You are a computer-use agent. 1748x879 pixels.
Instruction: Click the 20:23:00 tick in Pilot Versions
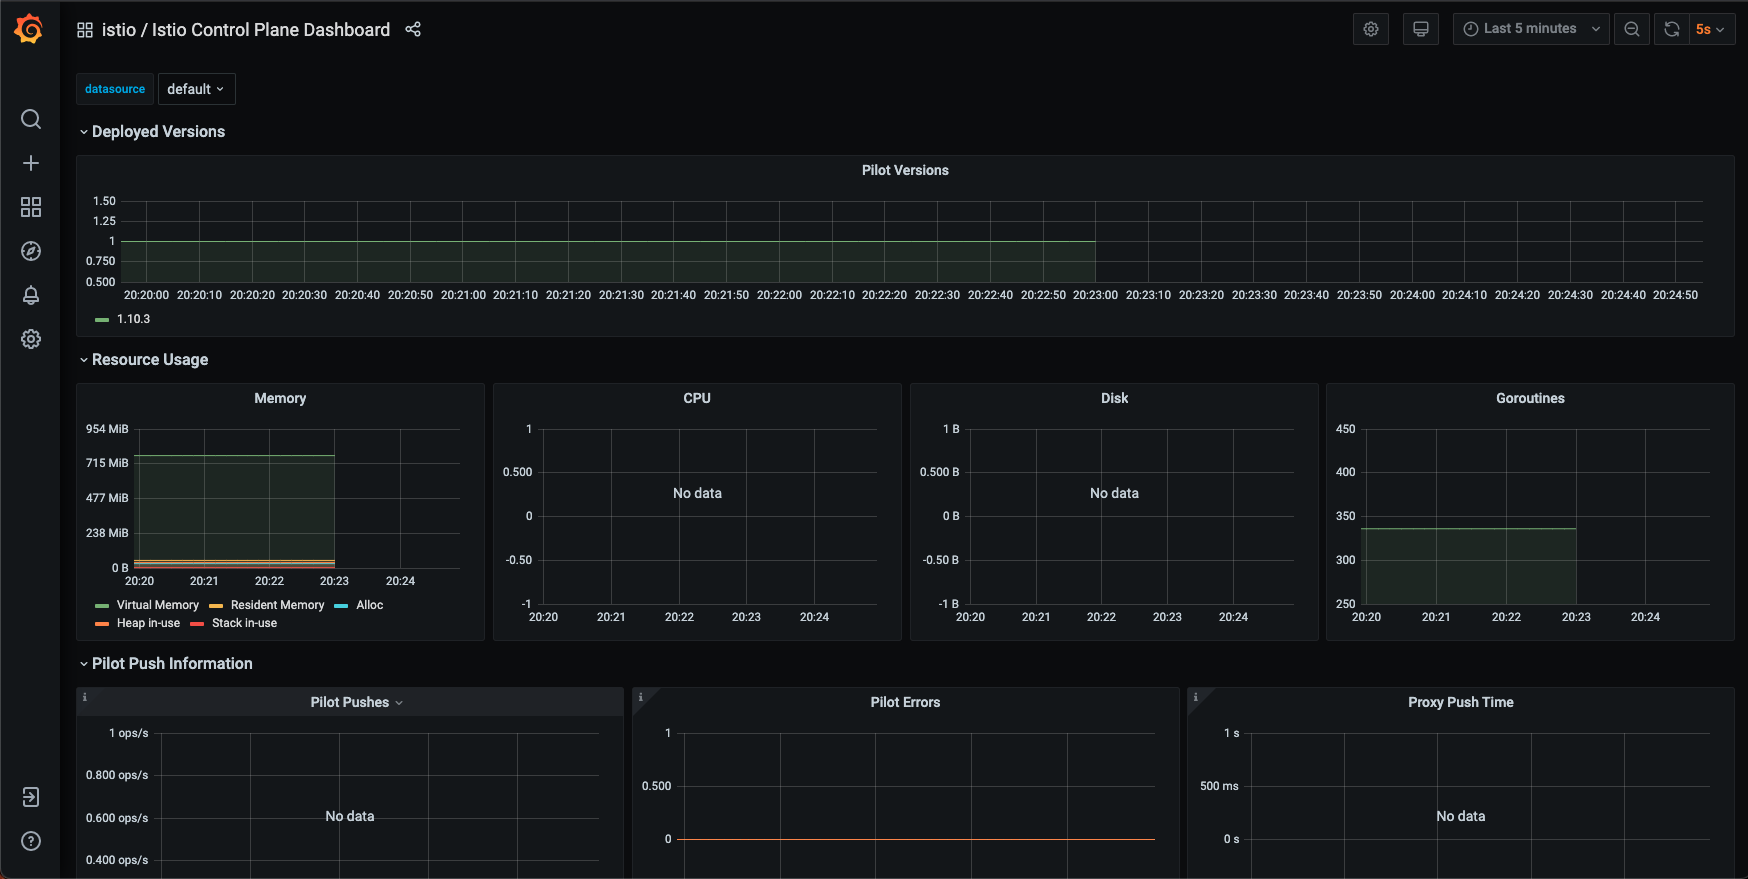(x=1095, y=295)
